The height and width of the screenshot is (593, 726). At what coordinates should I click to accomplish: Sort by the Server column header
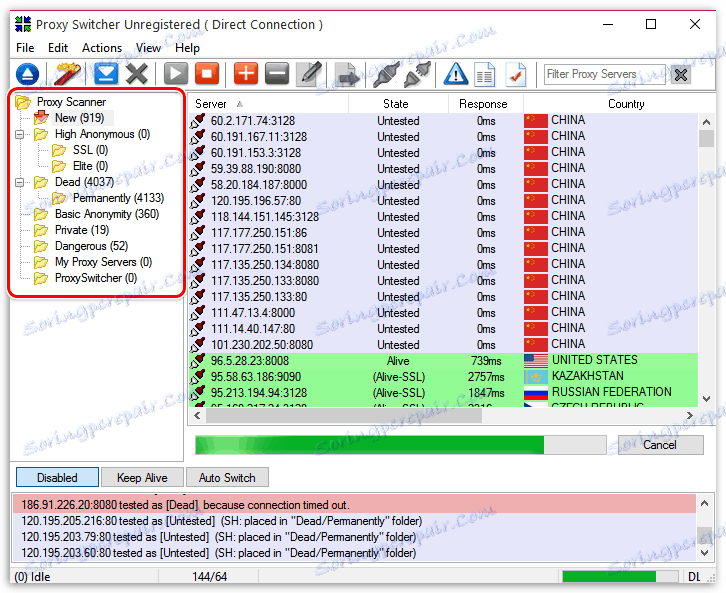point(269,104)
